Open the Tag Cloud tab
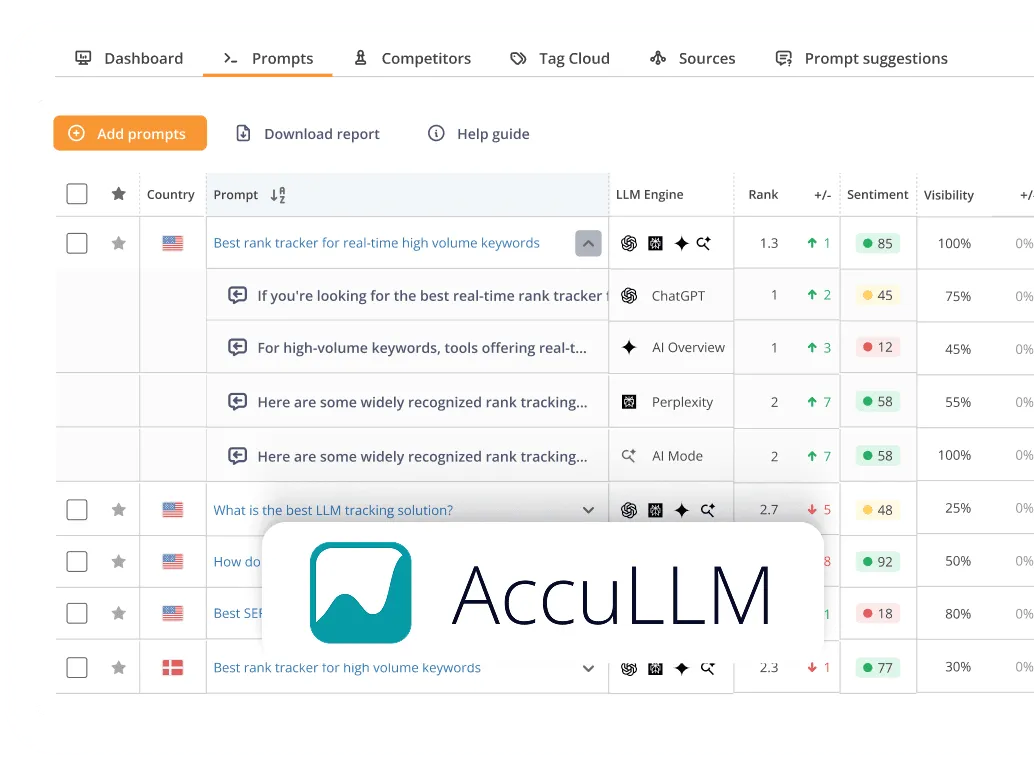 click(x=559, y=58)
